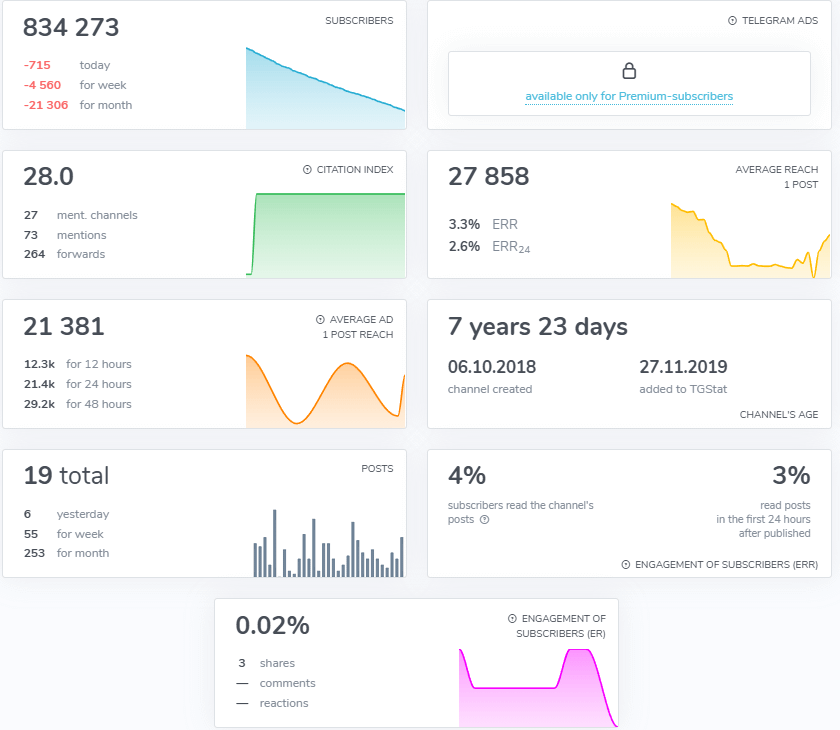This screenshot has height=730, width=840.
Task: Click help icon after "subscribers read the channel's posts"
Action: tap(484, 520)
